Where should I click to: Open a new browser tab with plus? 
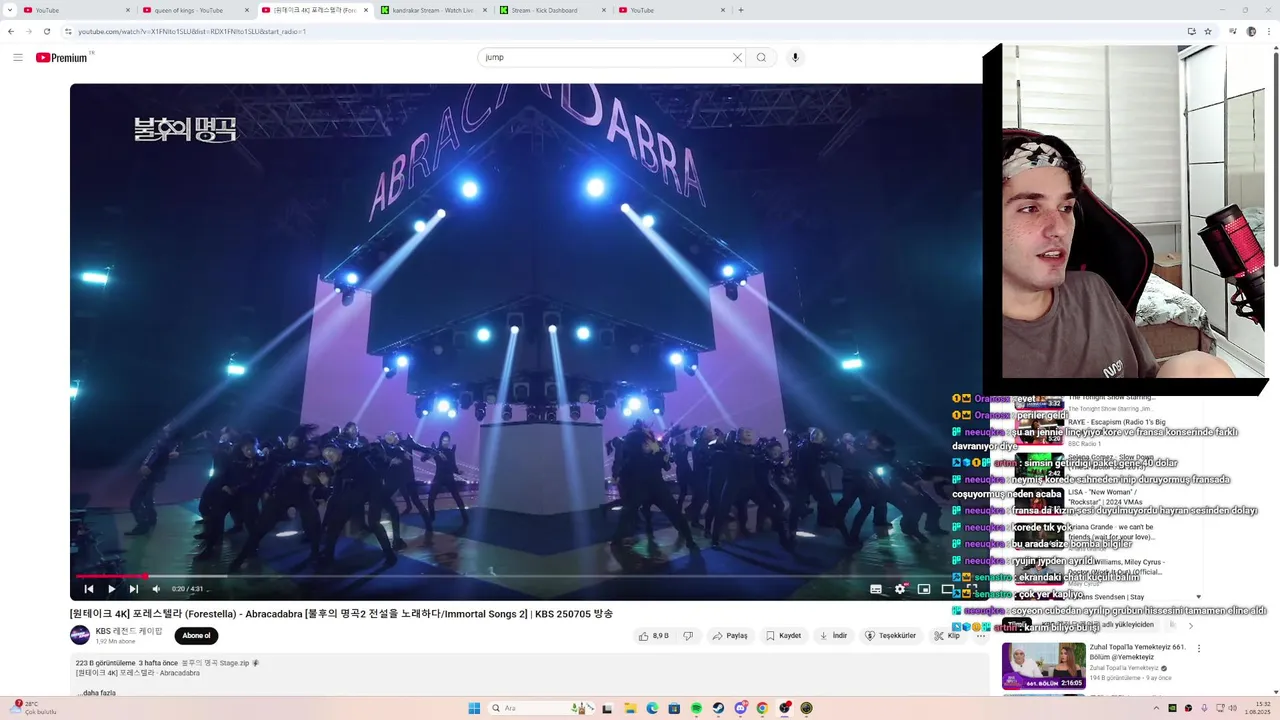pyautogui.click(x=741, y=10)
